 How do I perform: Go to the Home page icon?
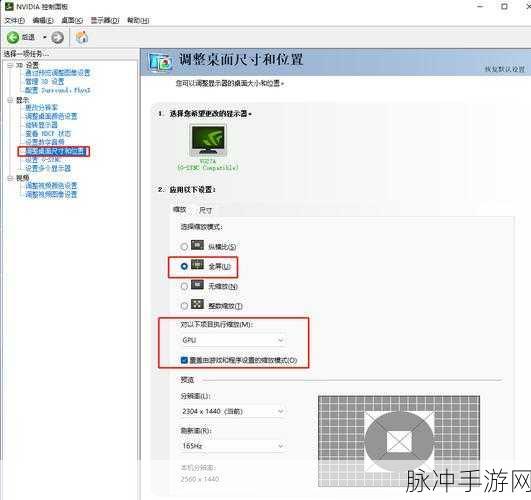pos(82,37)
